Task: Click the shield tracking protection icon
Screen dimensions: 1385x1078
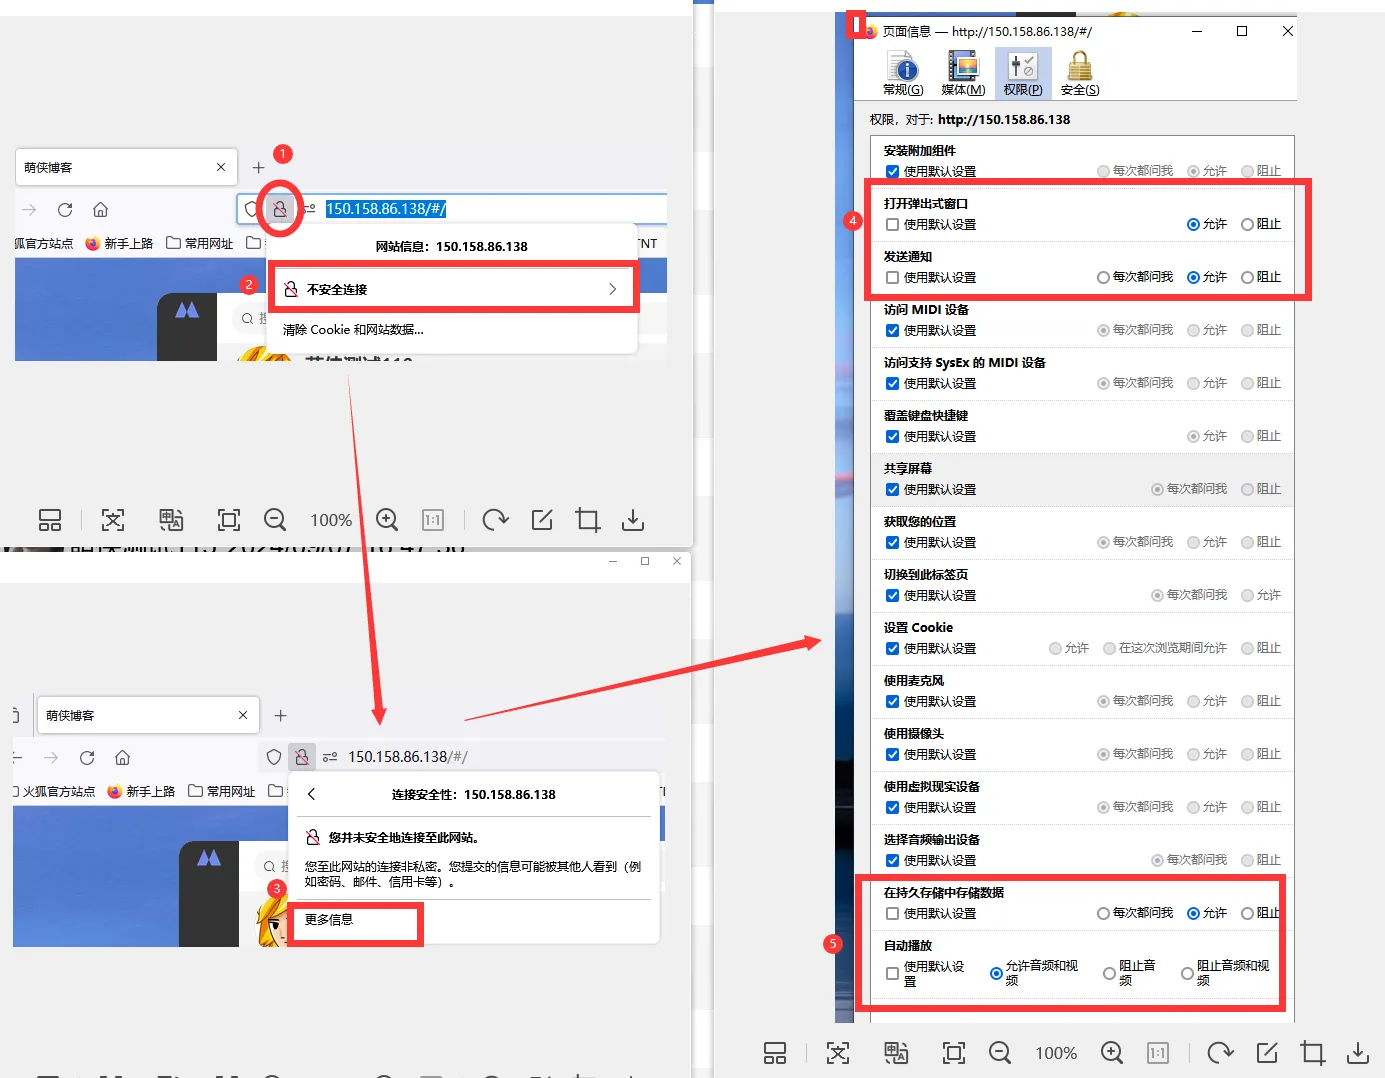Action: pos(250,208)
